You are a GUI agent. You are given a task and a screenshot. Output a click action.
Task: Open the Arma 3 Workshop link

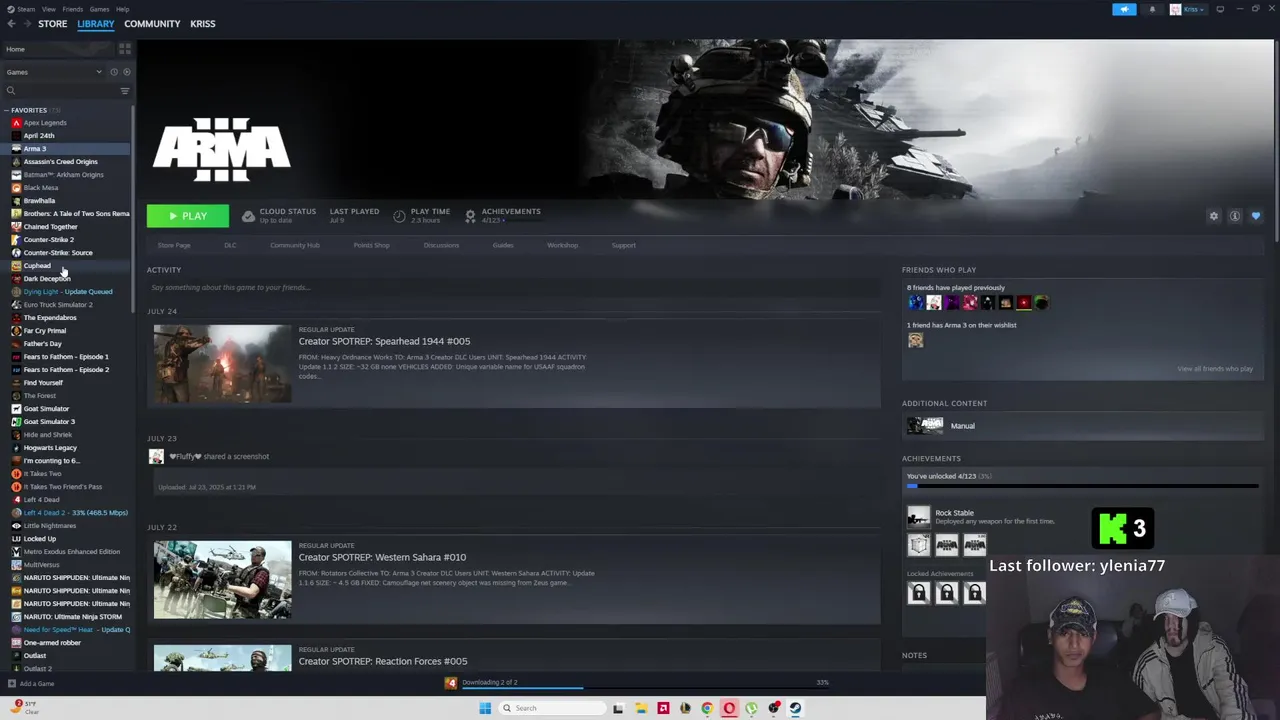[562, 245]
